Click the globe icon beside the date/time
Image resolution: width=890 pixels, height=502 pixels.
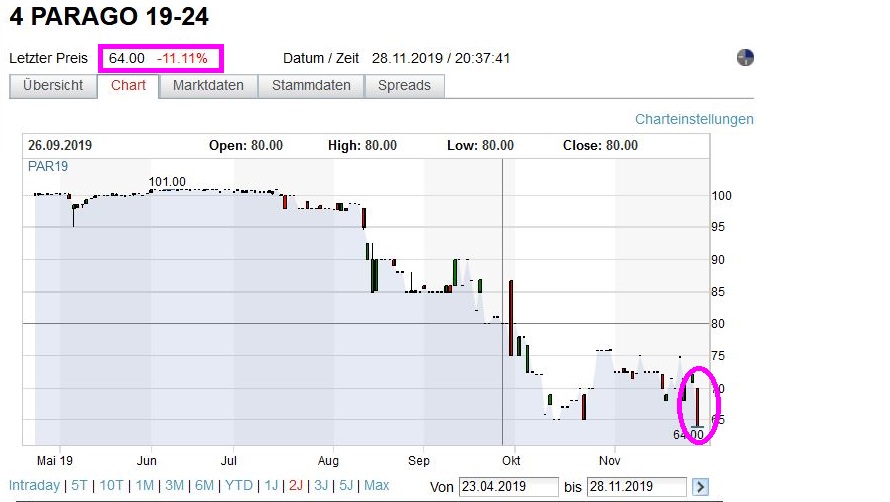coord(745,58)
